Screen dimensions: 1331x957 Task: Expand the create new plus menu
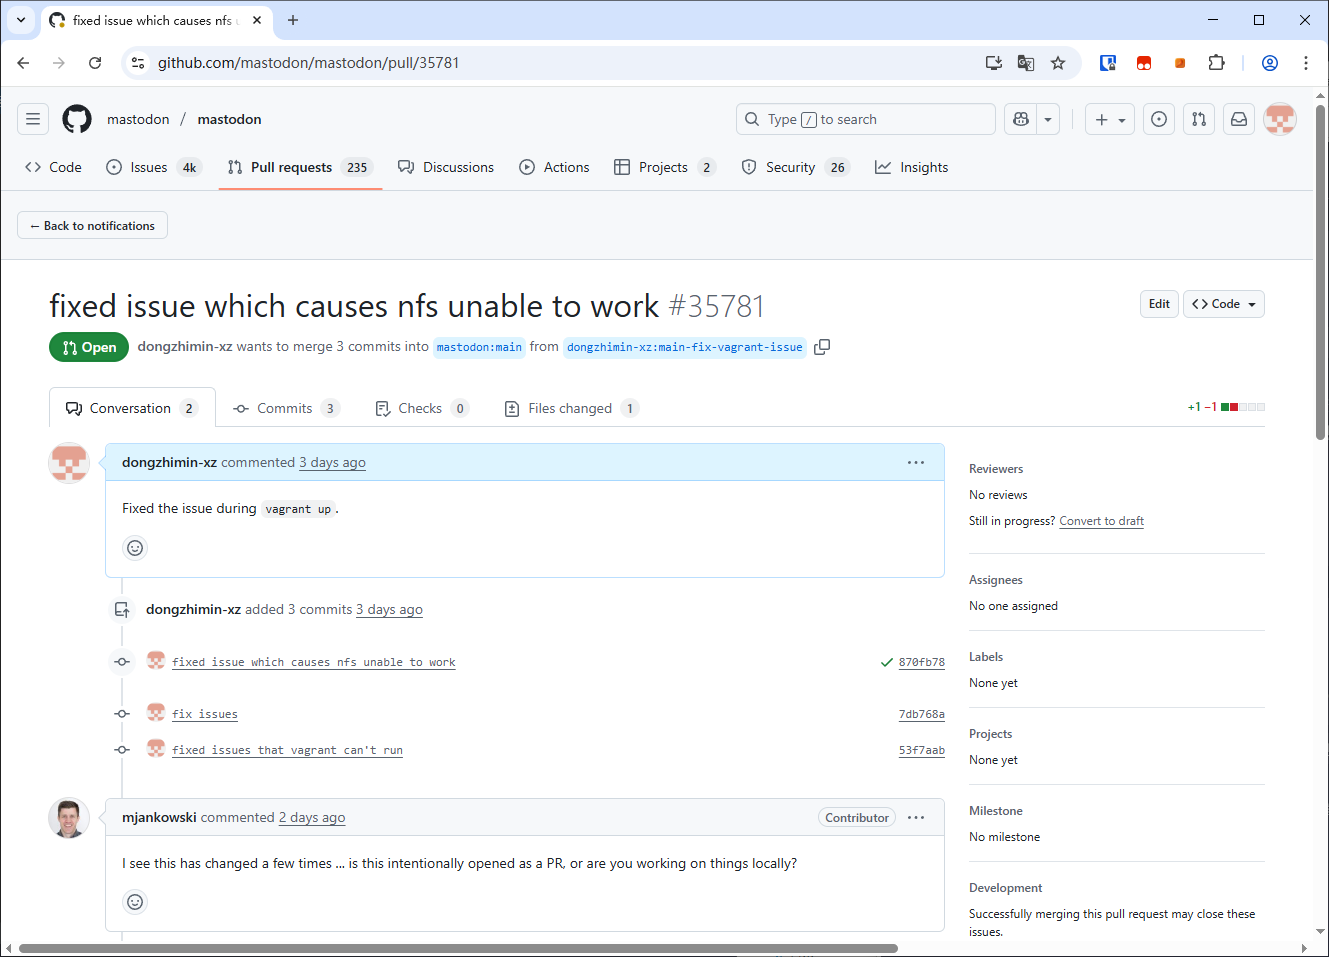[1110, 119]
